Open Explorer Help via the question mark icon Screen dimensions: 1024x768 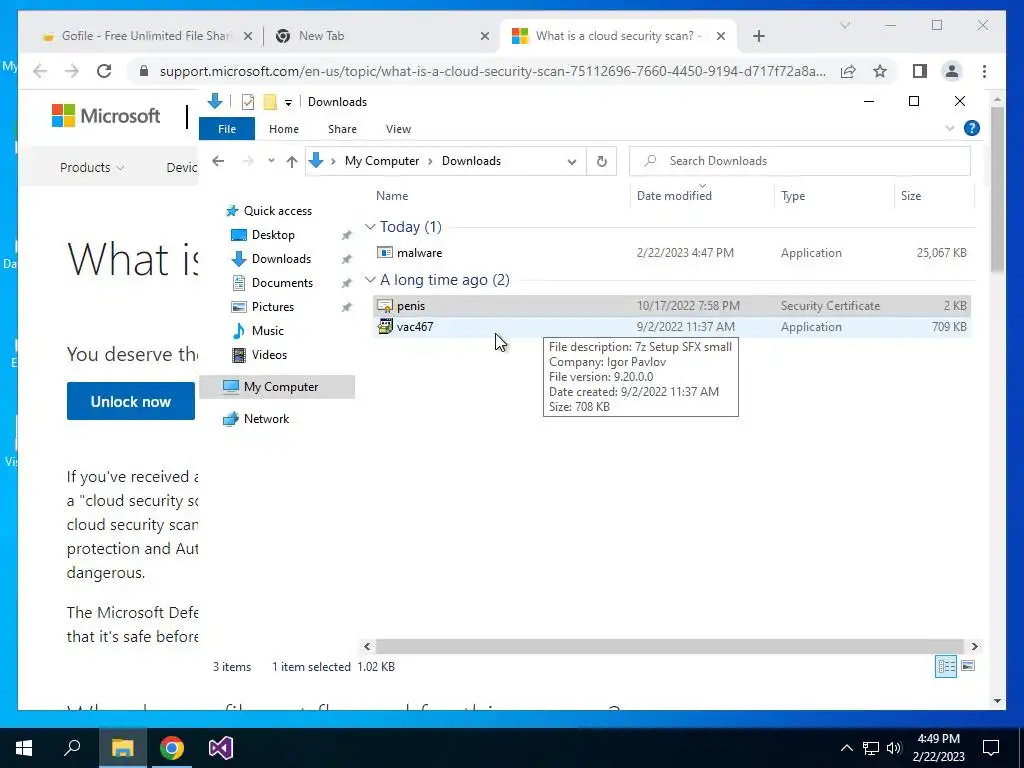point(972,129)
